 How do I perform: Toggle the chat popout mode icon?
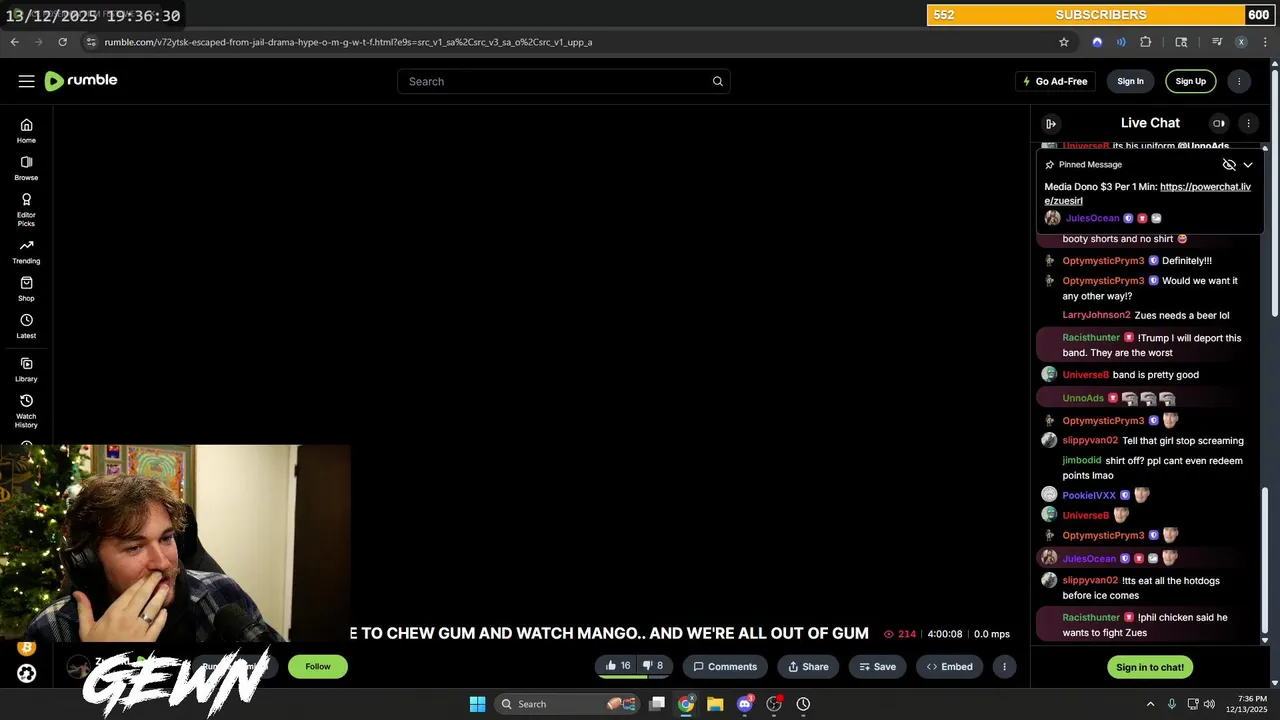(1218, 123)
